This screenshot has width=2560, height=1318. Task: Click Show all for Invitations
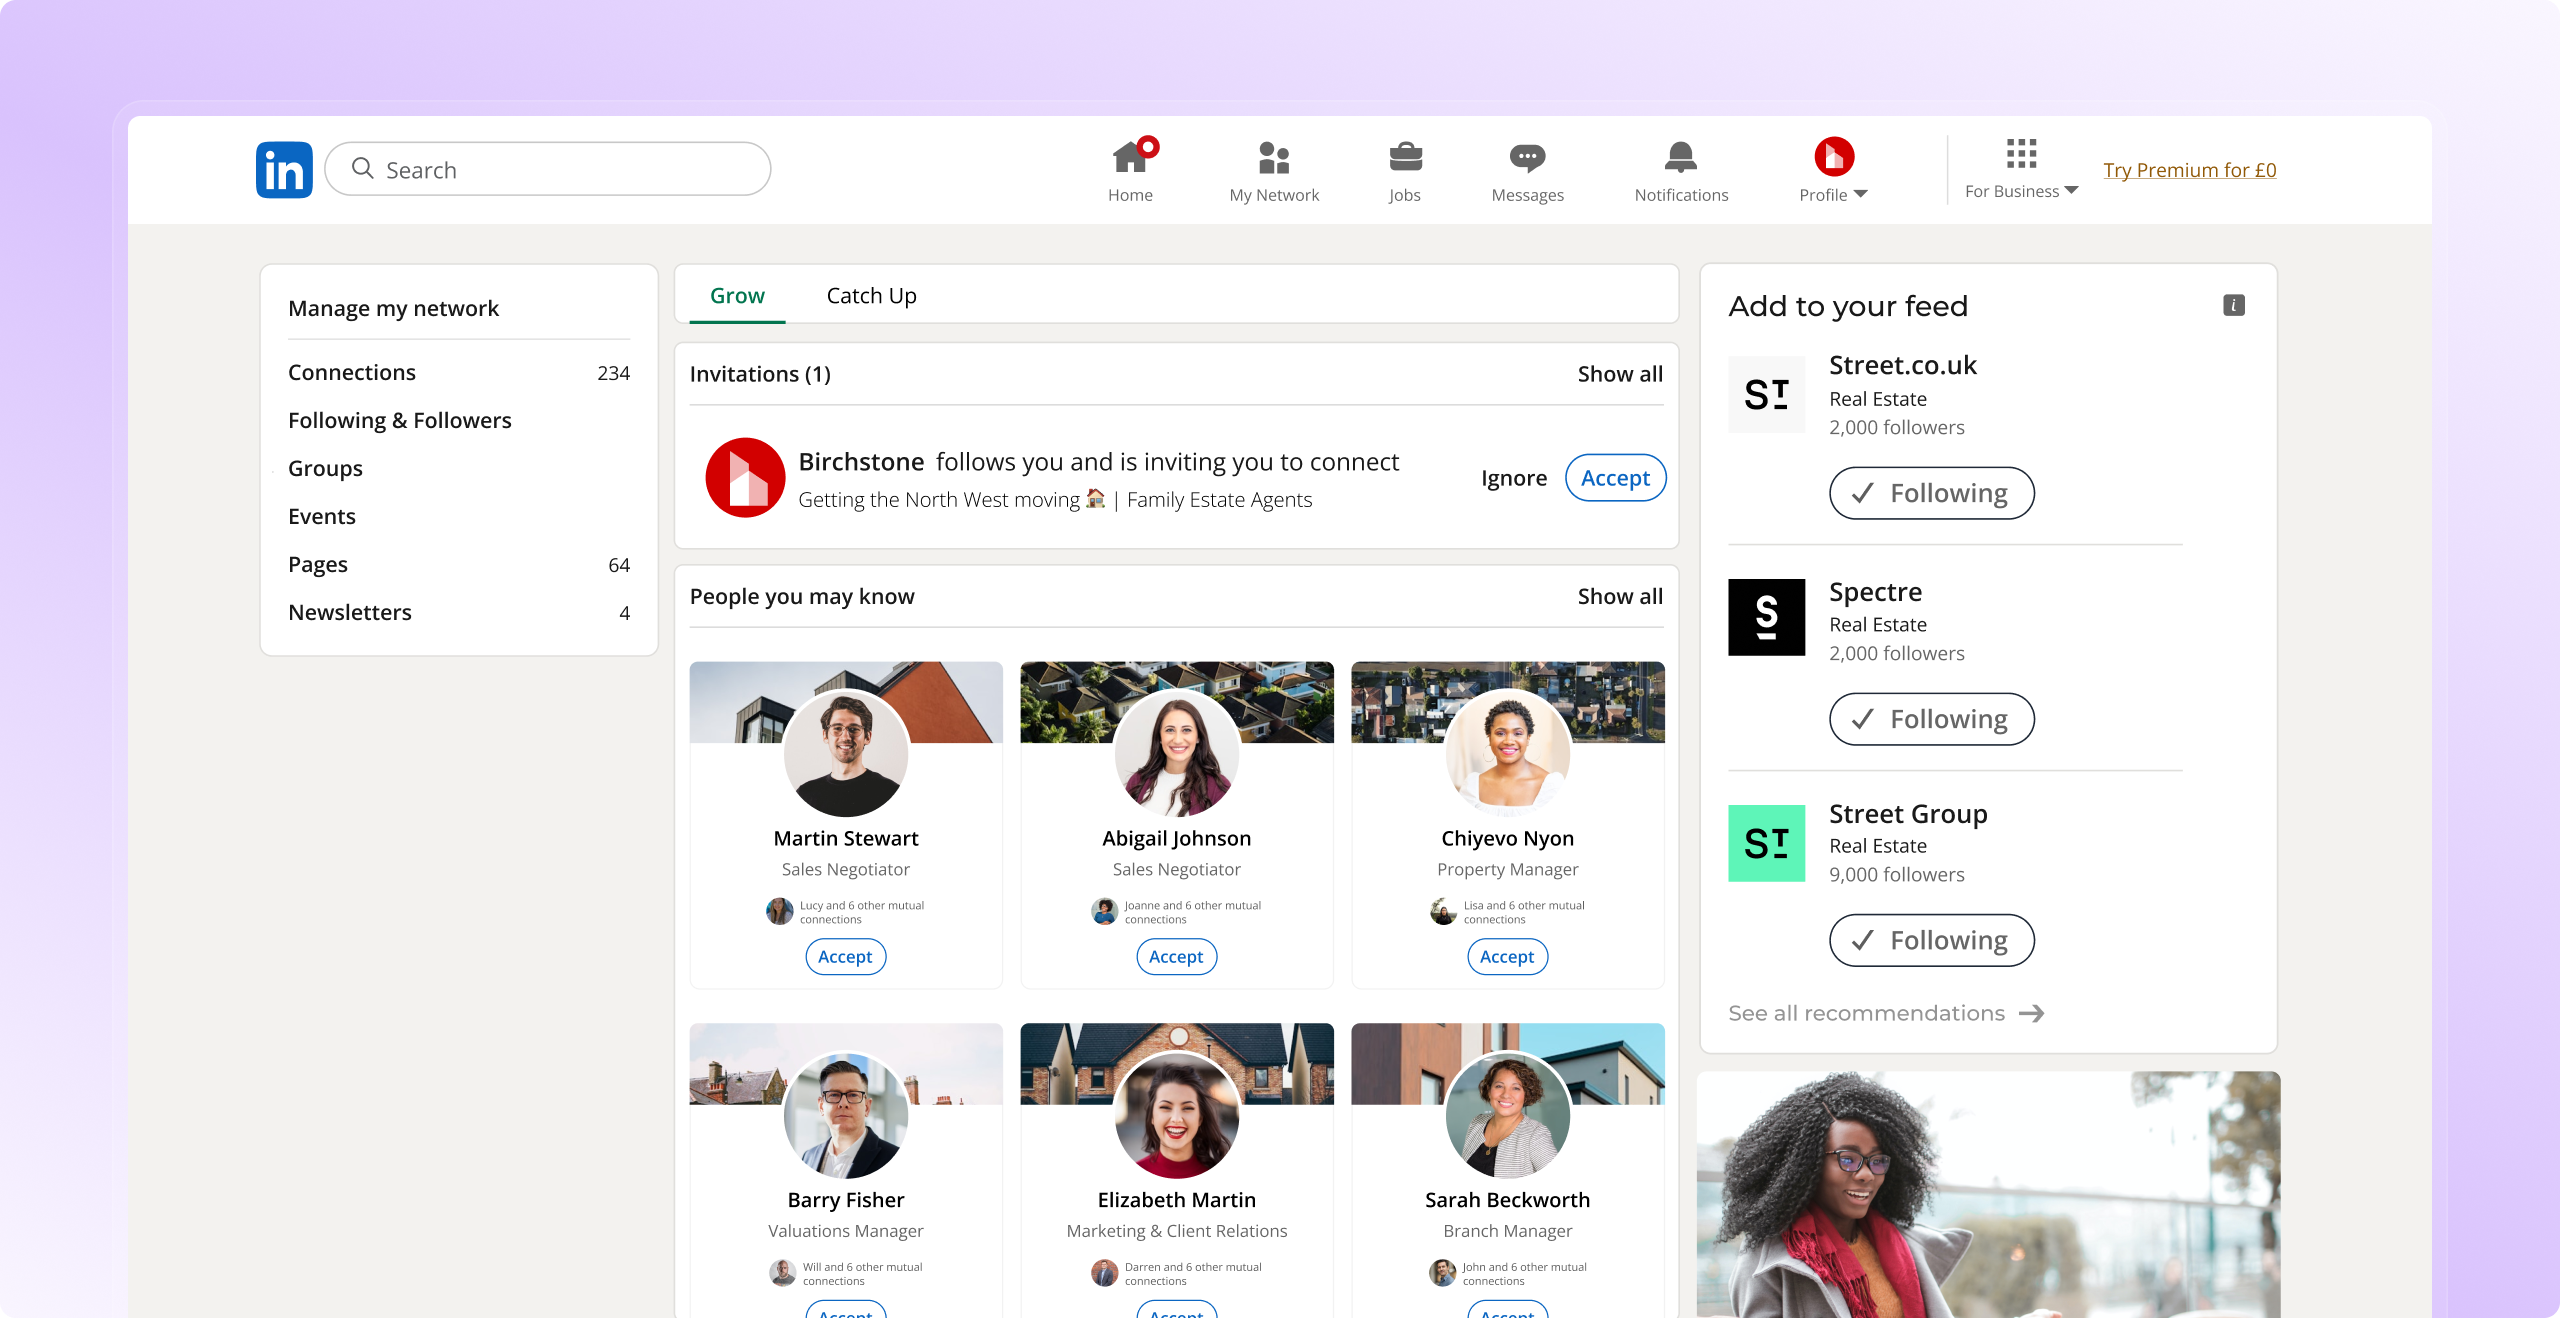coord(1620,374)
